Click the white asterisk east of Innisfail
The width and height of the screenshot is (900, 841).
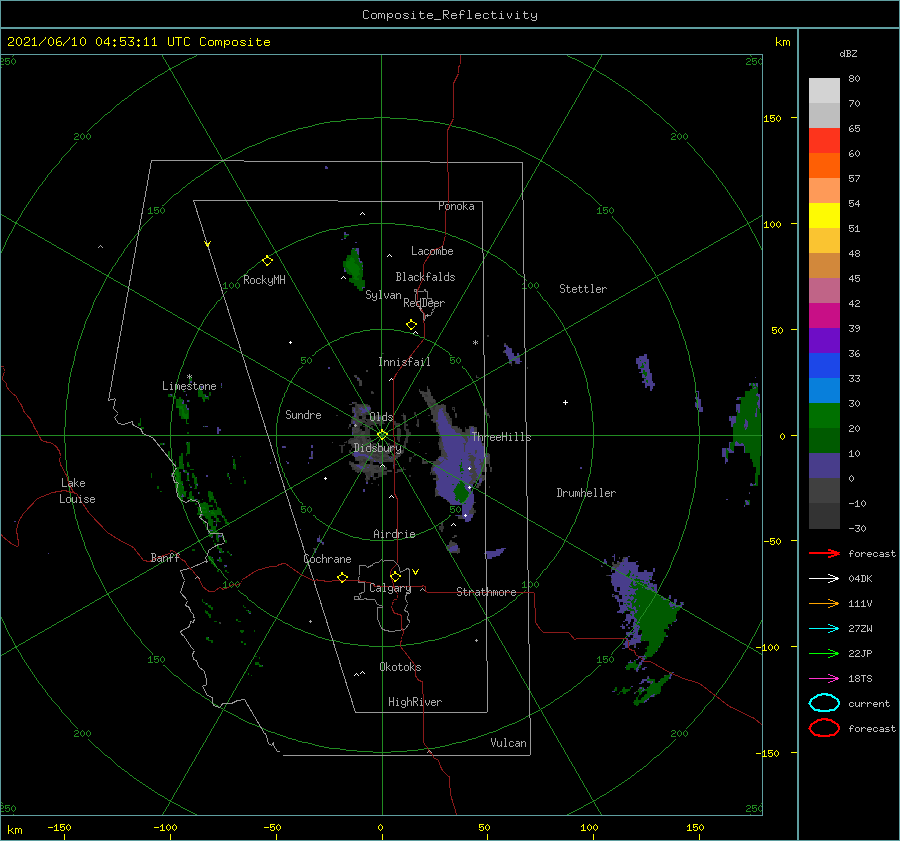click(475, 343)
